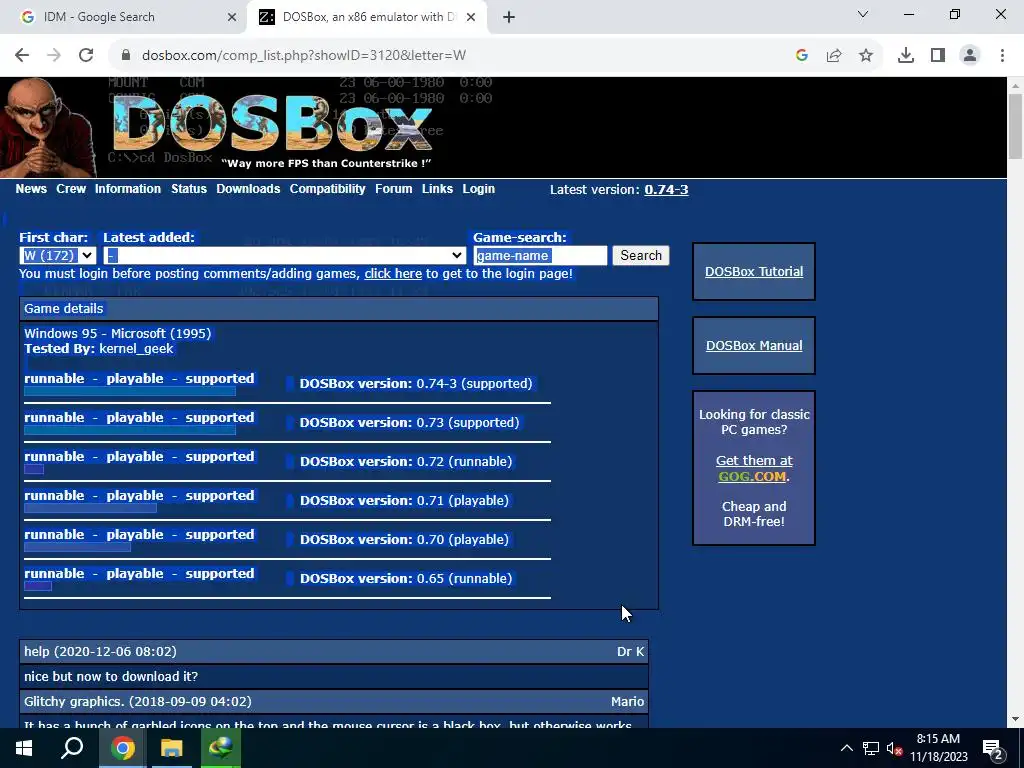Viewport: 1024px width, 768px height.
Task: Select the DOSBox x86 emulator tab
Action: click(x=366, y=17)
